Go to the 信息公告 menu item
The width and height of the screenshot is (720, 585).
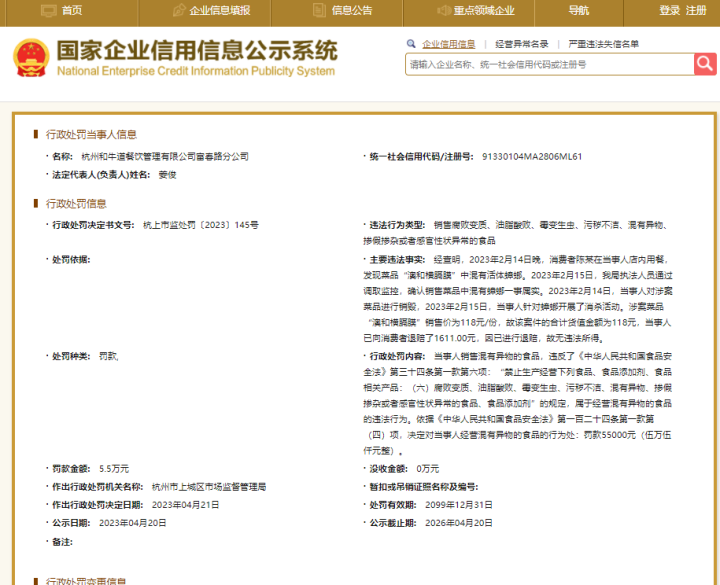click(x=352, y=10)
